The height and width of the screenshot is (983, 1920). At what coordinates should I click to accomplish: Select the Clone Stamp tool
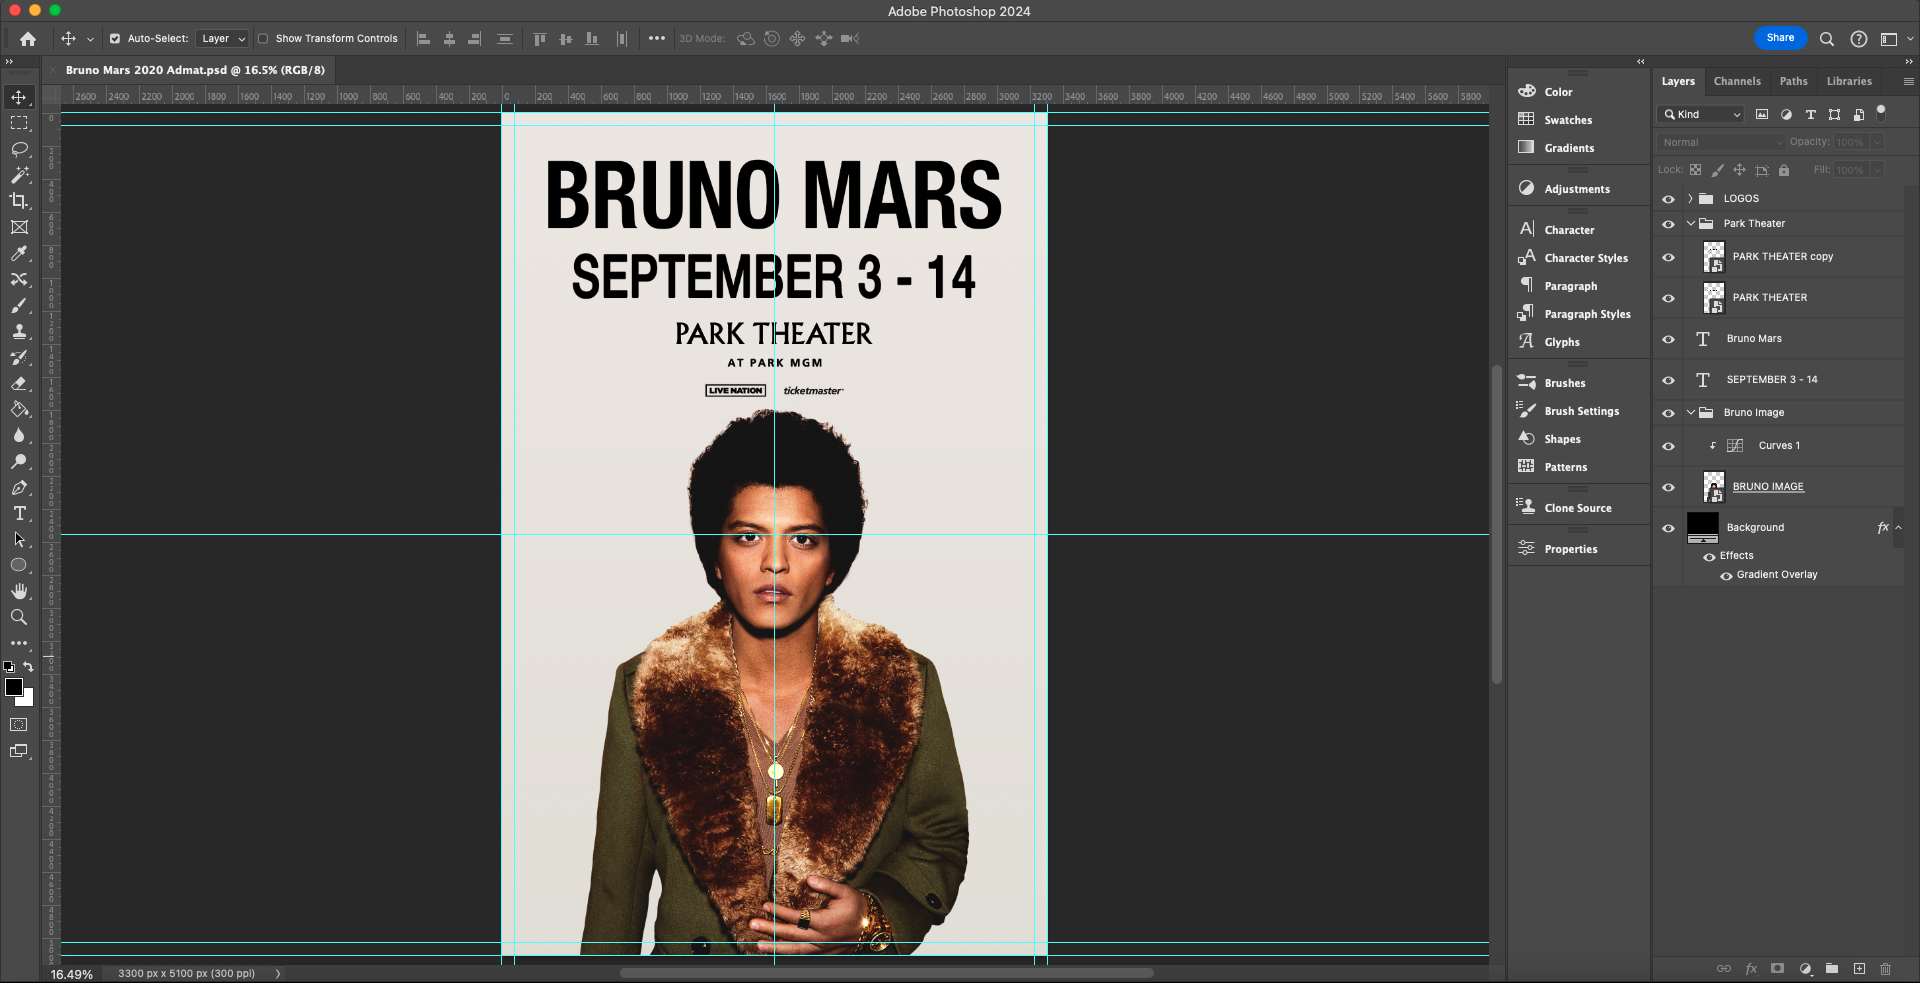point(19,331)
